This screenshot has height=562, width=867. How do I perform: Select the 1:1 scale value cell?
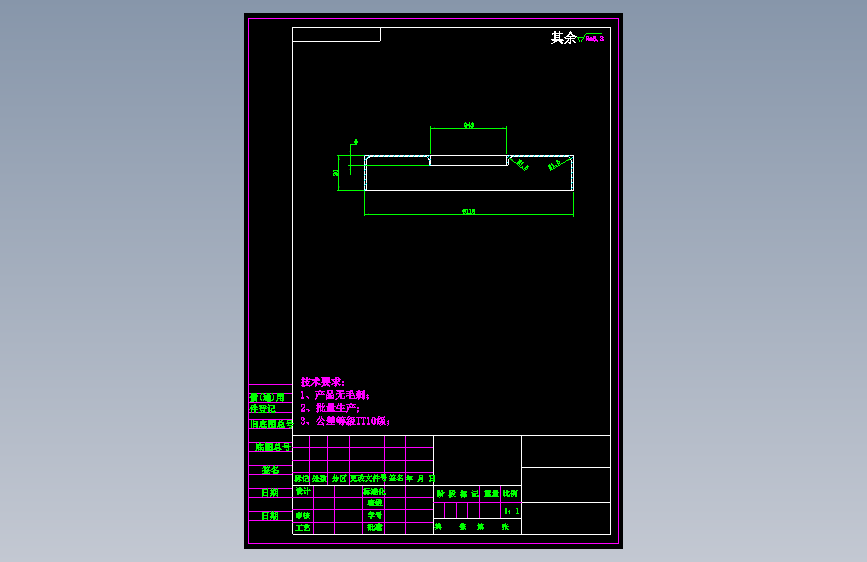pyautogui.click(x=511, y=511)
